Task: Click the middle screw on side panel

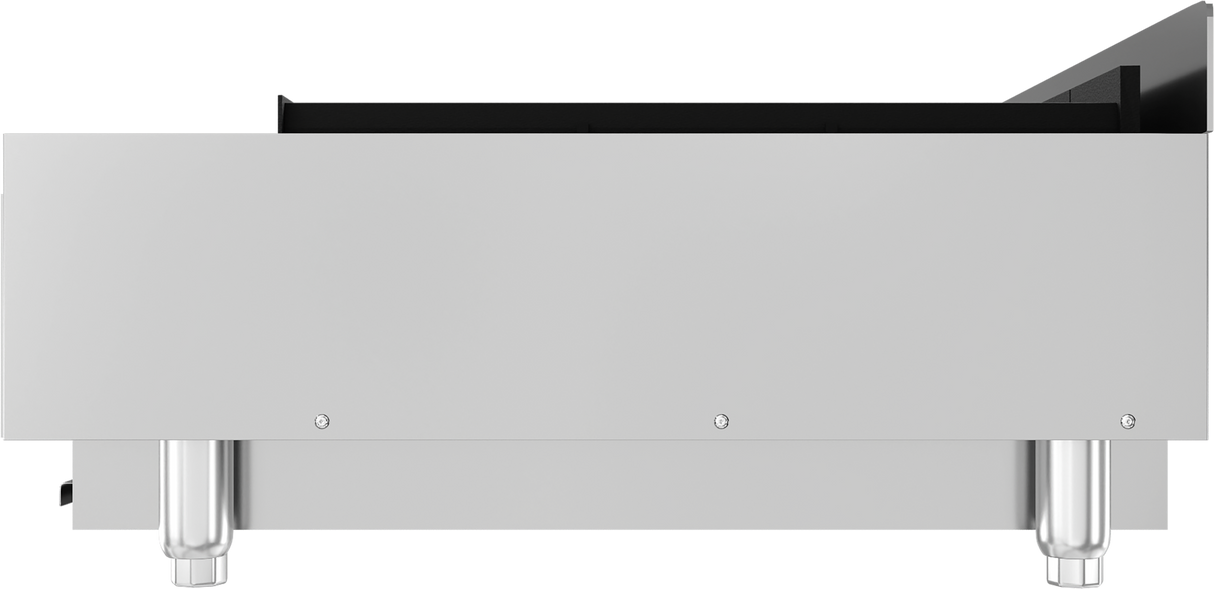Action: pos(721,421)
